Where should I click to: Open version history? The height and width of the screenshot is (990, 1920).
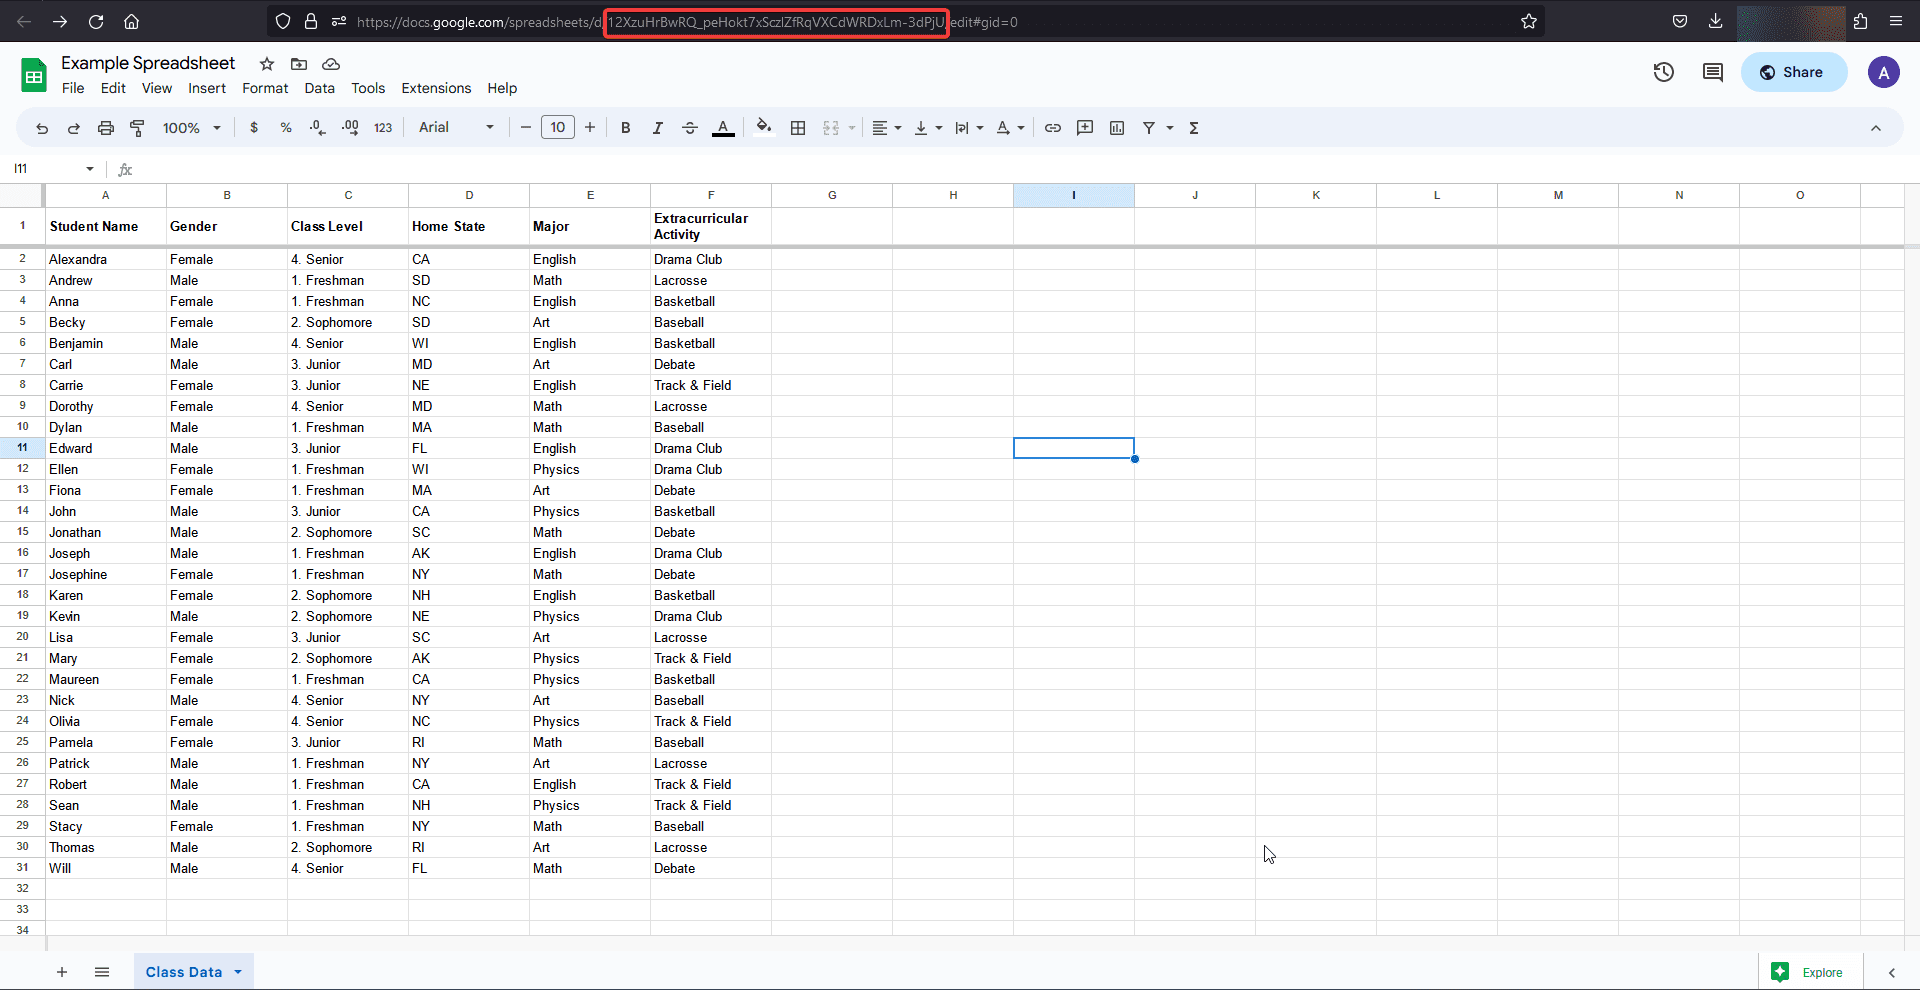(x=1663, y=72)
